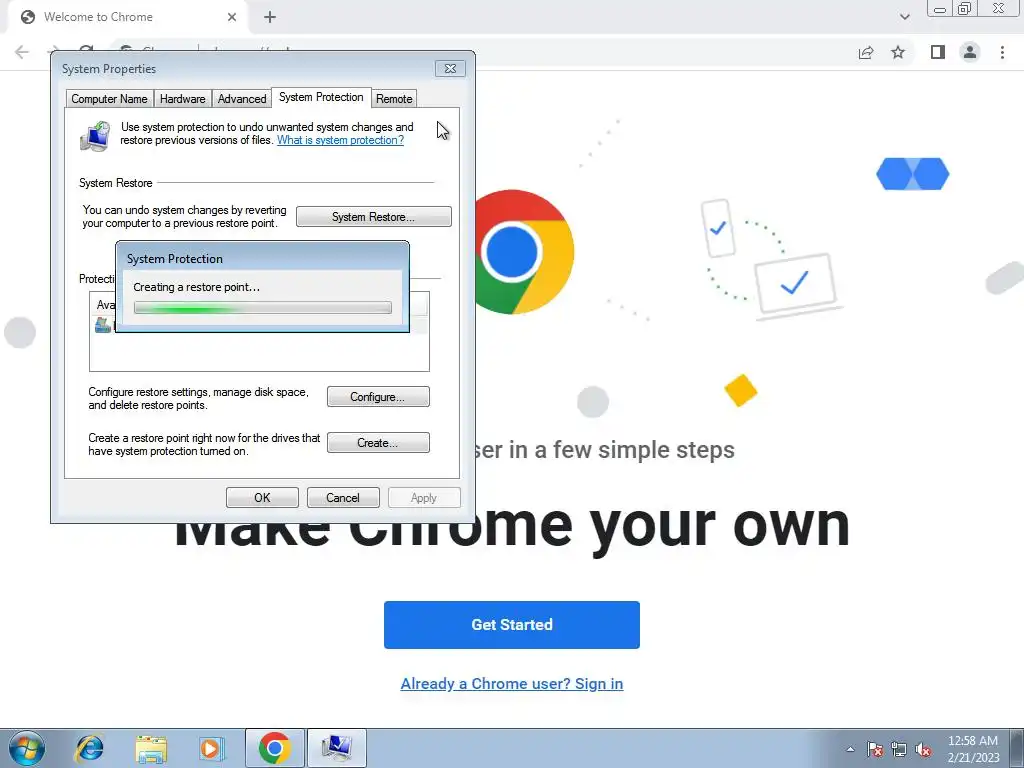
Task: Click Cancel in System Properties
Action: pyautogui.click(x=343, y=498)
